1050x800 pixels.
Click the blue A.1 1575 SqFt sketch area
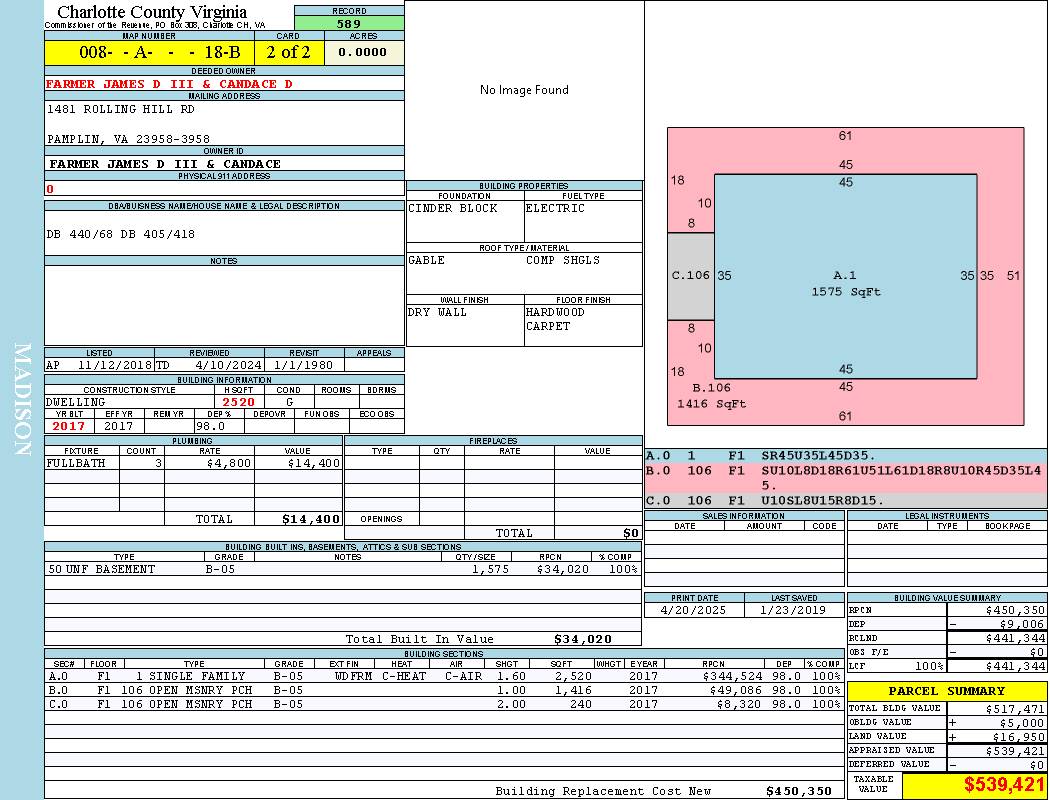(x=845, y=283)
